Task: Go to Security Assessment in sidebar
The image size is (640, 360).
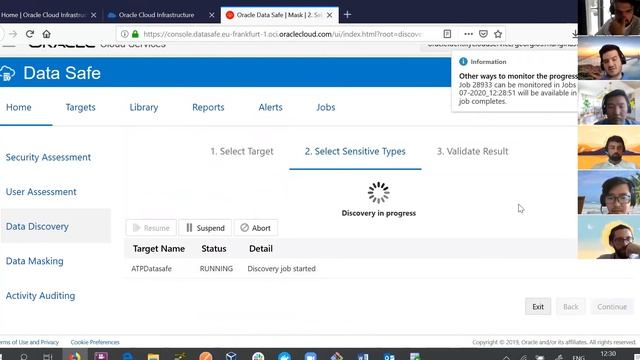Action: pyautogui.click(x=48, y=157)
